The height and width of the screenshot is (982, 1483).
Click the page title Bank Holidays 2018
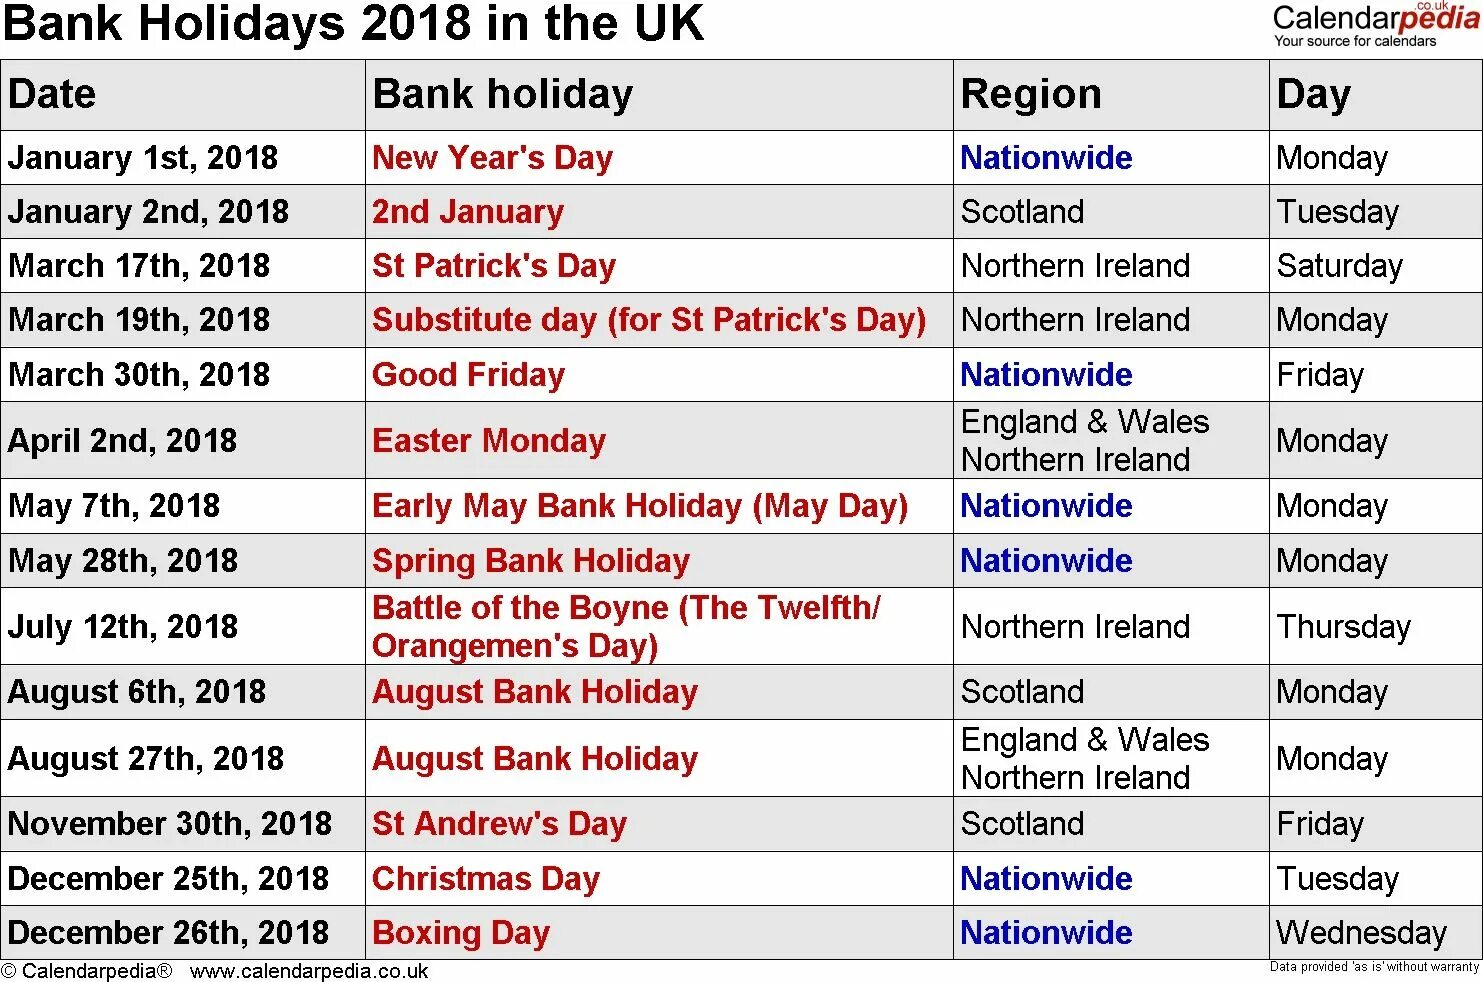(354, 24)
